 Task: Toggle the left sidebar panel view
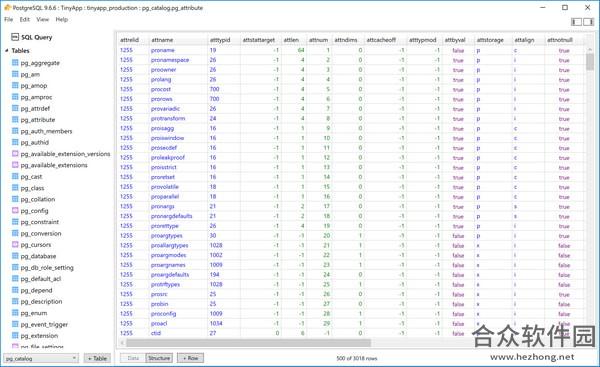point(577,22)
